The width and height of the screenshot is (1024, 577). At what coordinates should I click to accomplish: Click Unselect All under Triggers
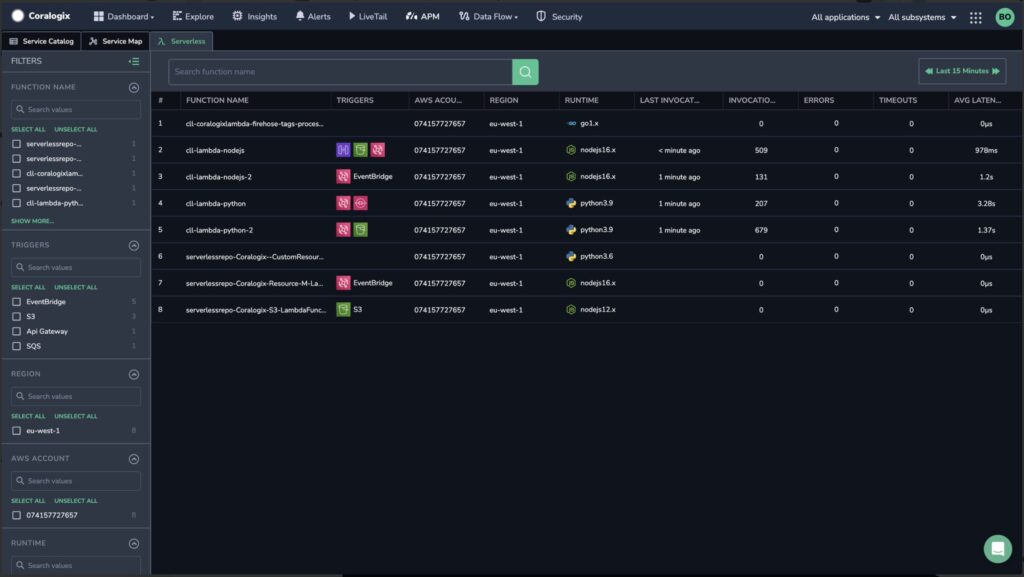coord(76,287)
